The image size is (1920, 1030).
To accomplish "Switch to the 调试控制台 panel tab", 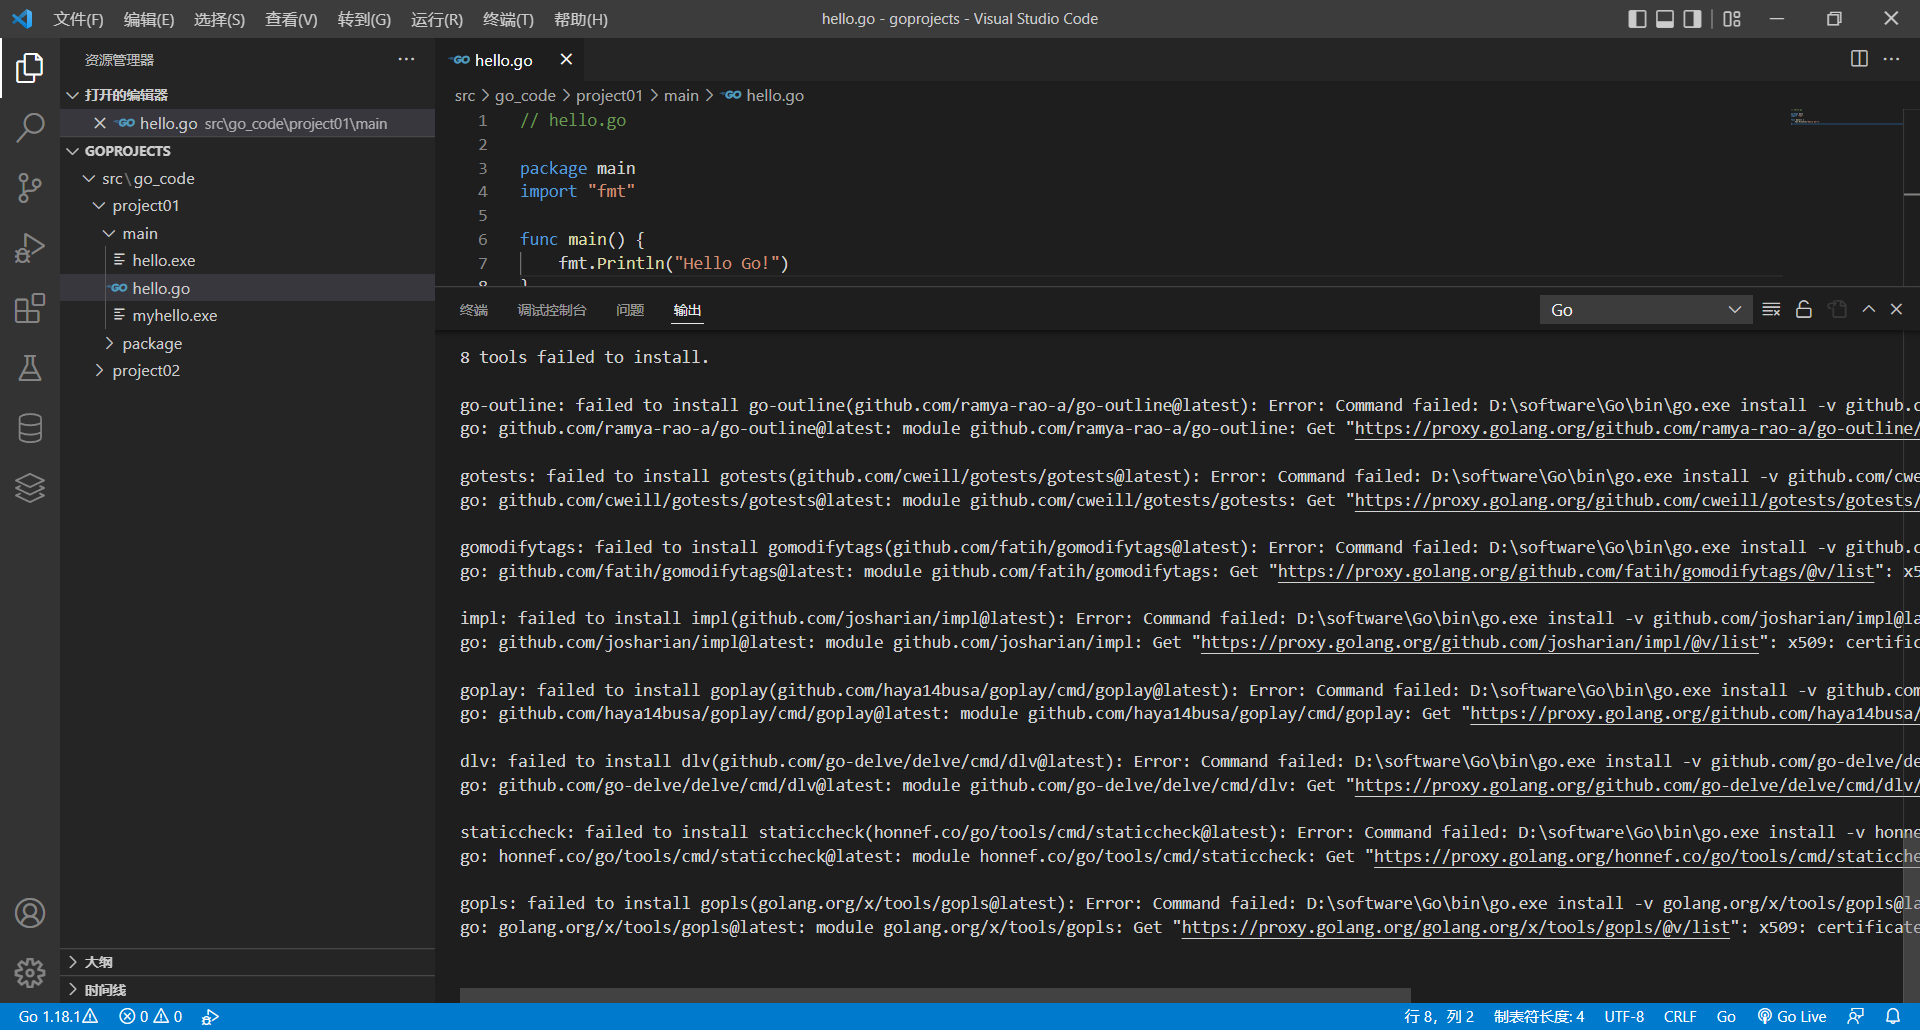I will pos(552,310).
